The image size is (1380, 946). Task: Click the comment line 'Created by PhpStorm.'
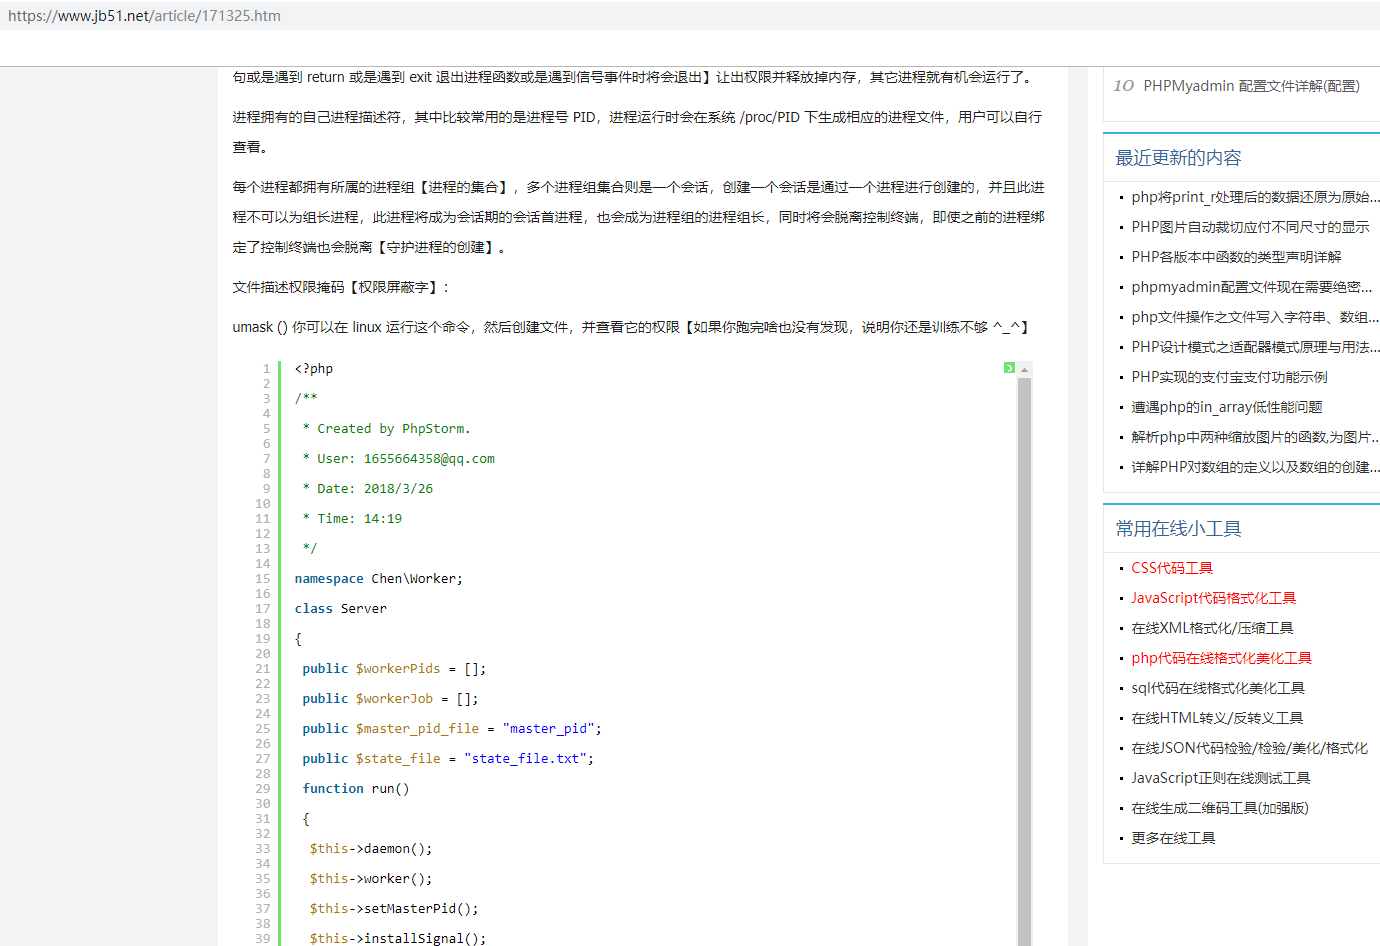click(x=386, y=429)
